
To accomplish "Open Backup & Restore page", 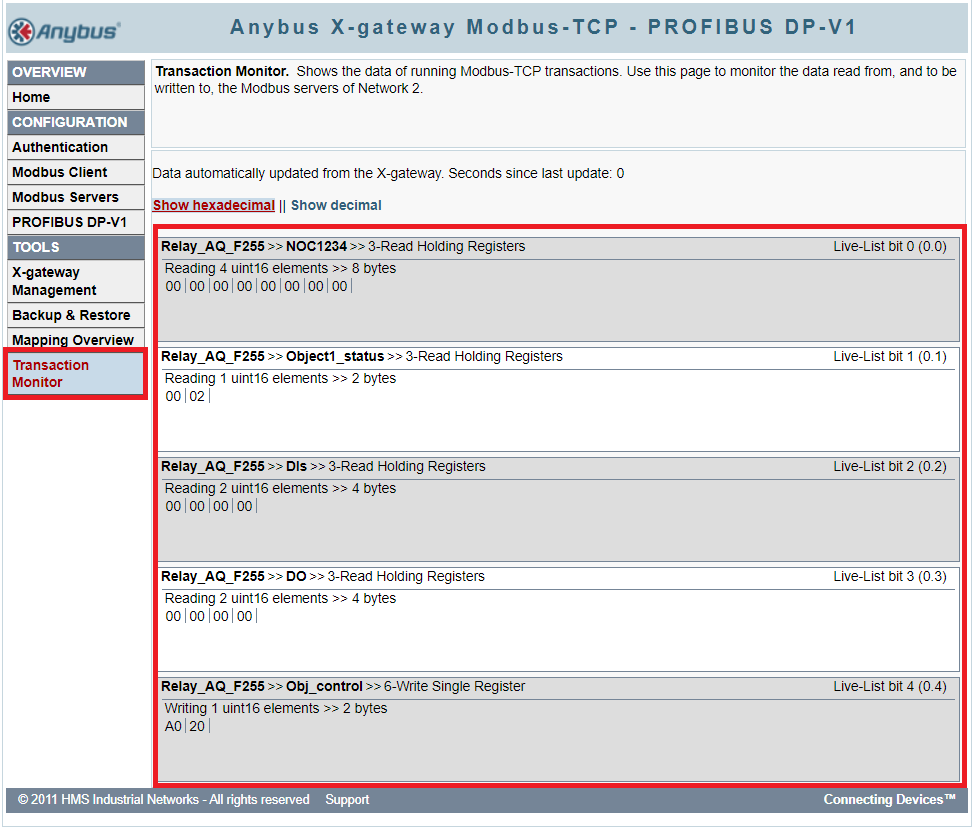I will pos(75,315).
